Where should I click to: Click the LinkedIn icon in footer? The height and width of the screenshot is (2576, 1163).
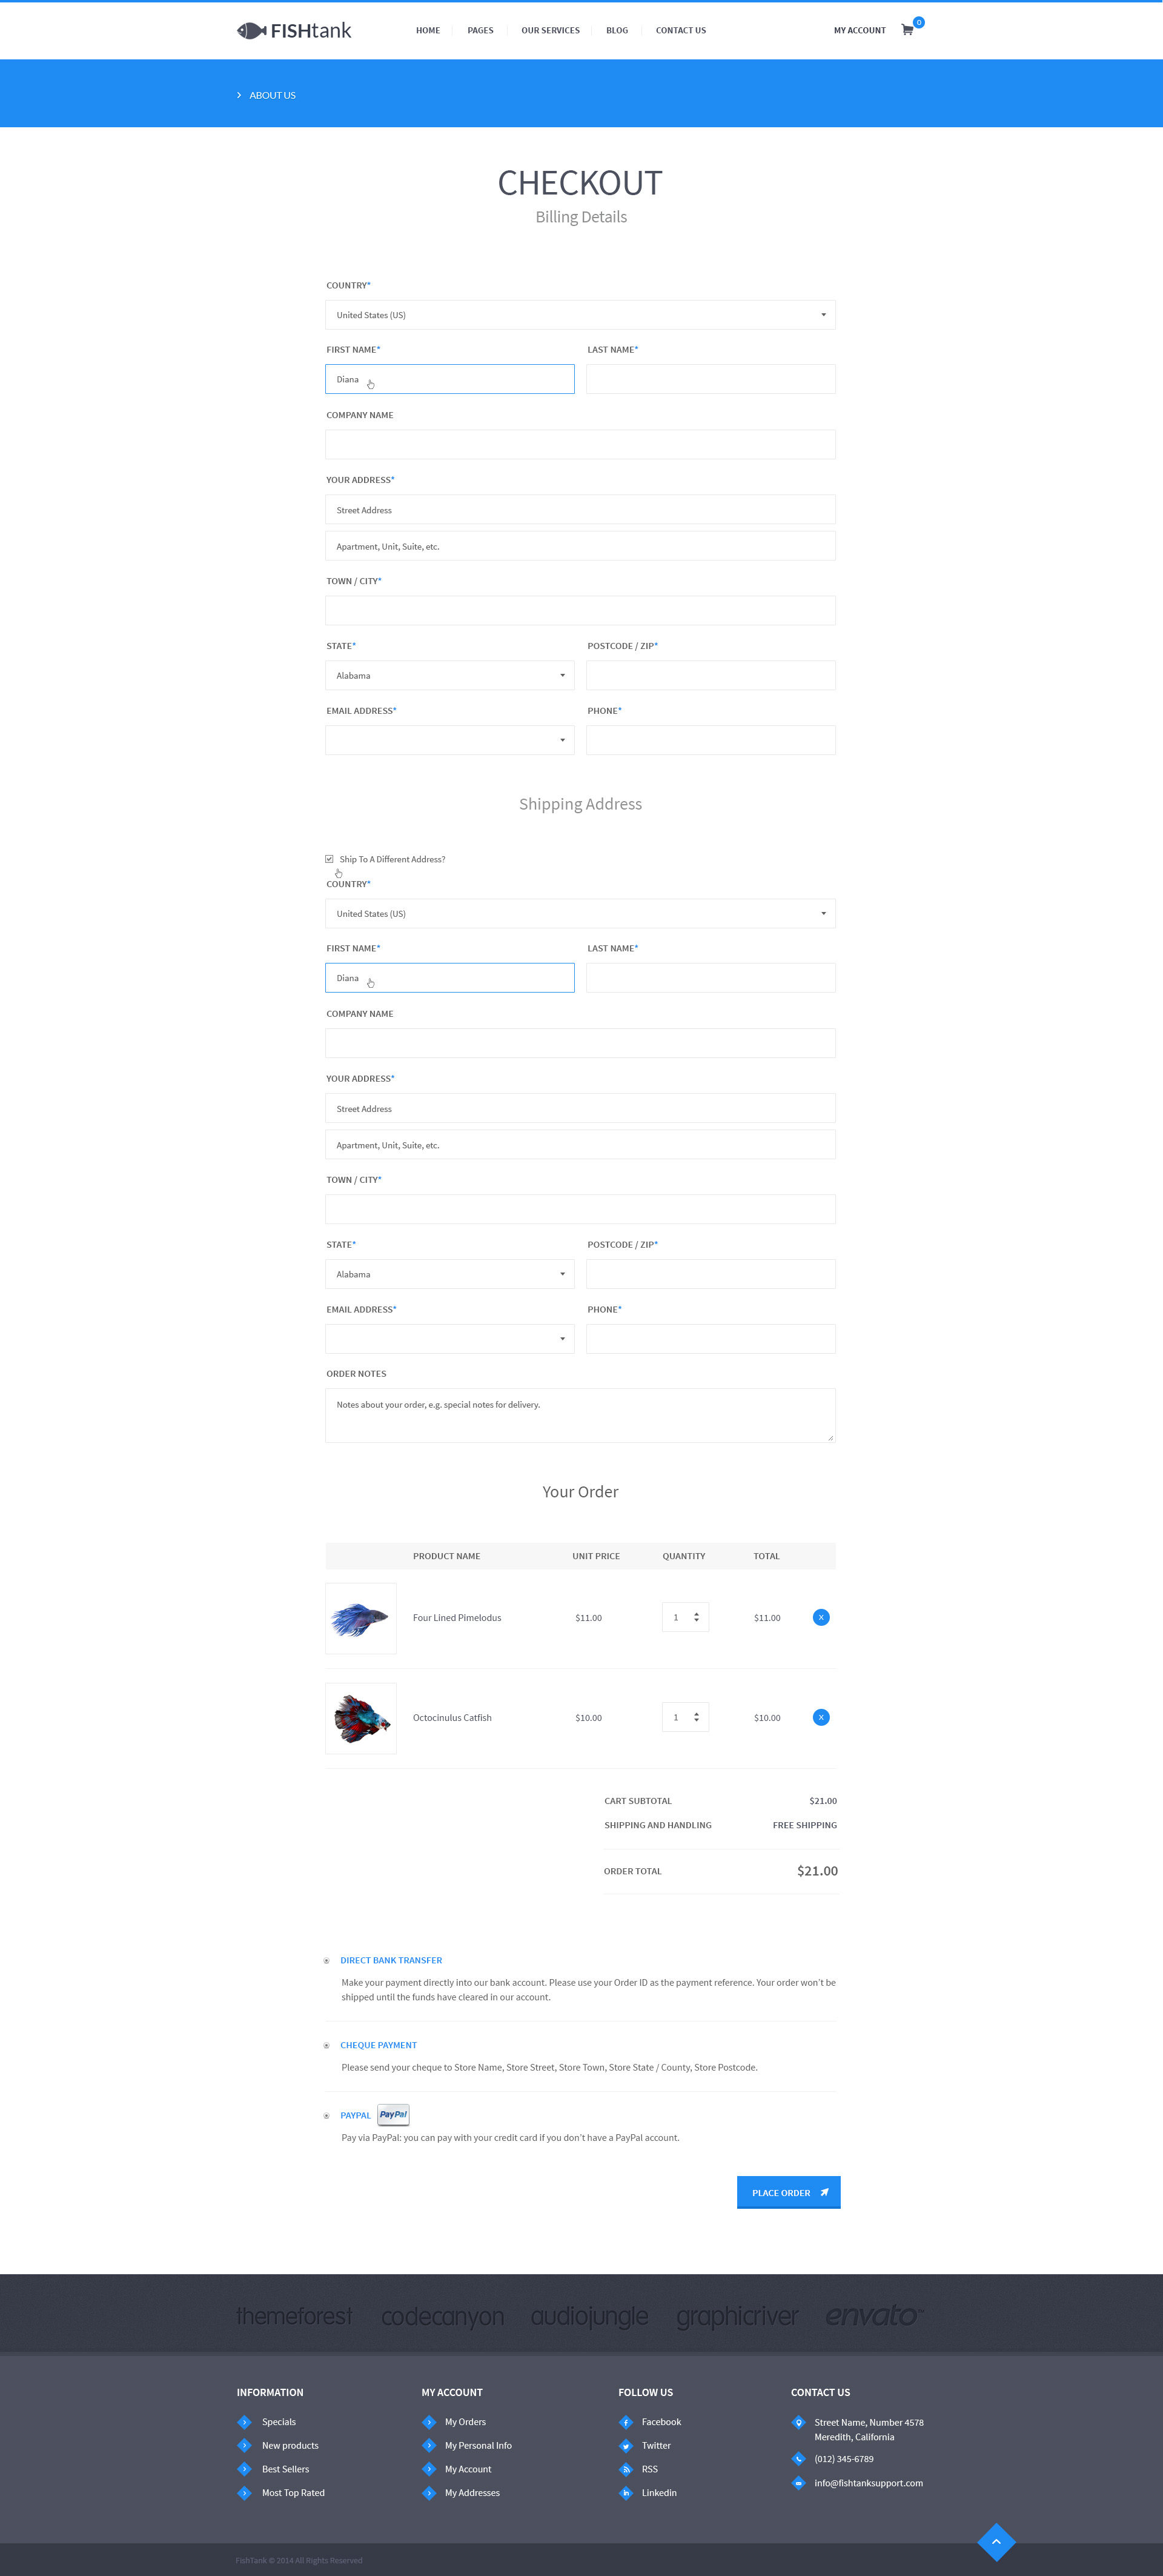pyautogui.click(x=626, y=2493)
